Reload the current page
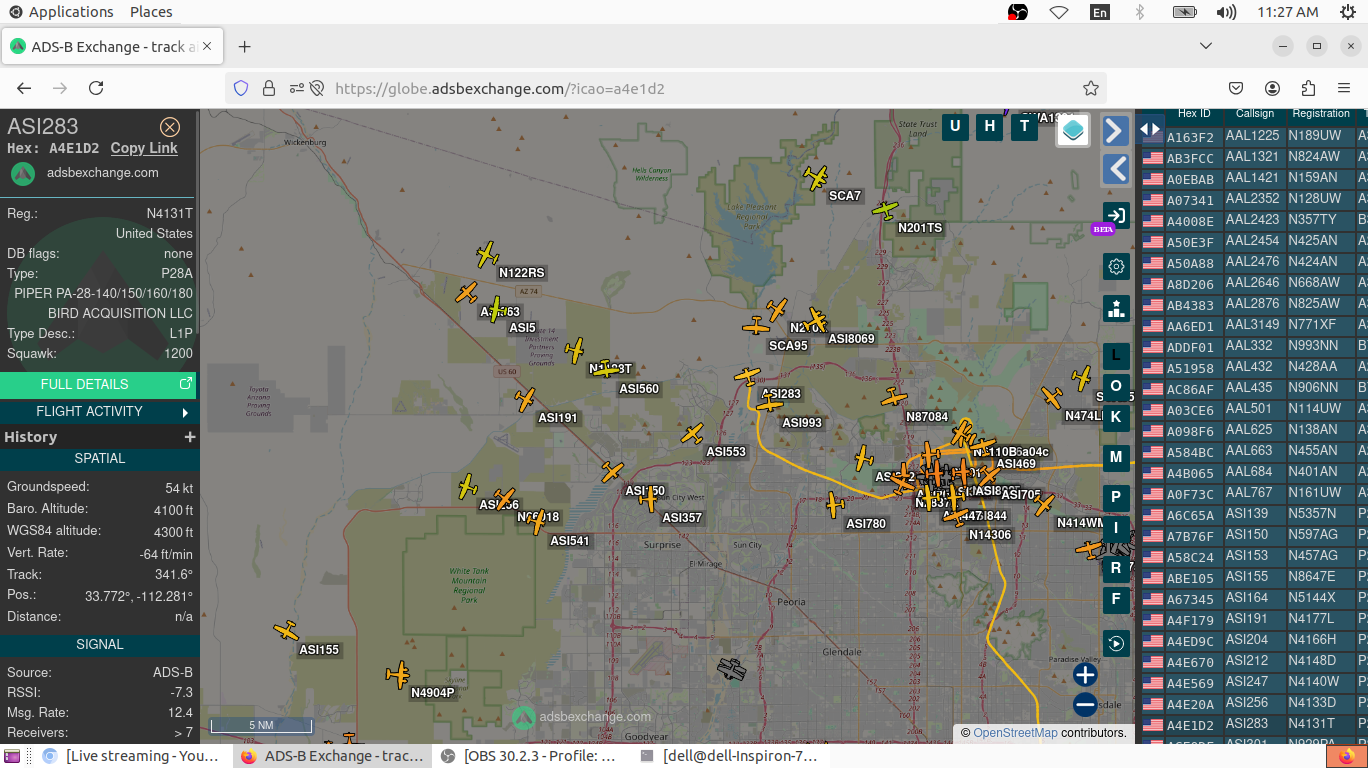Image resolution: width=1368 pixels, height=768 pixels. 96,88
